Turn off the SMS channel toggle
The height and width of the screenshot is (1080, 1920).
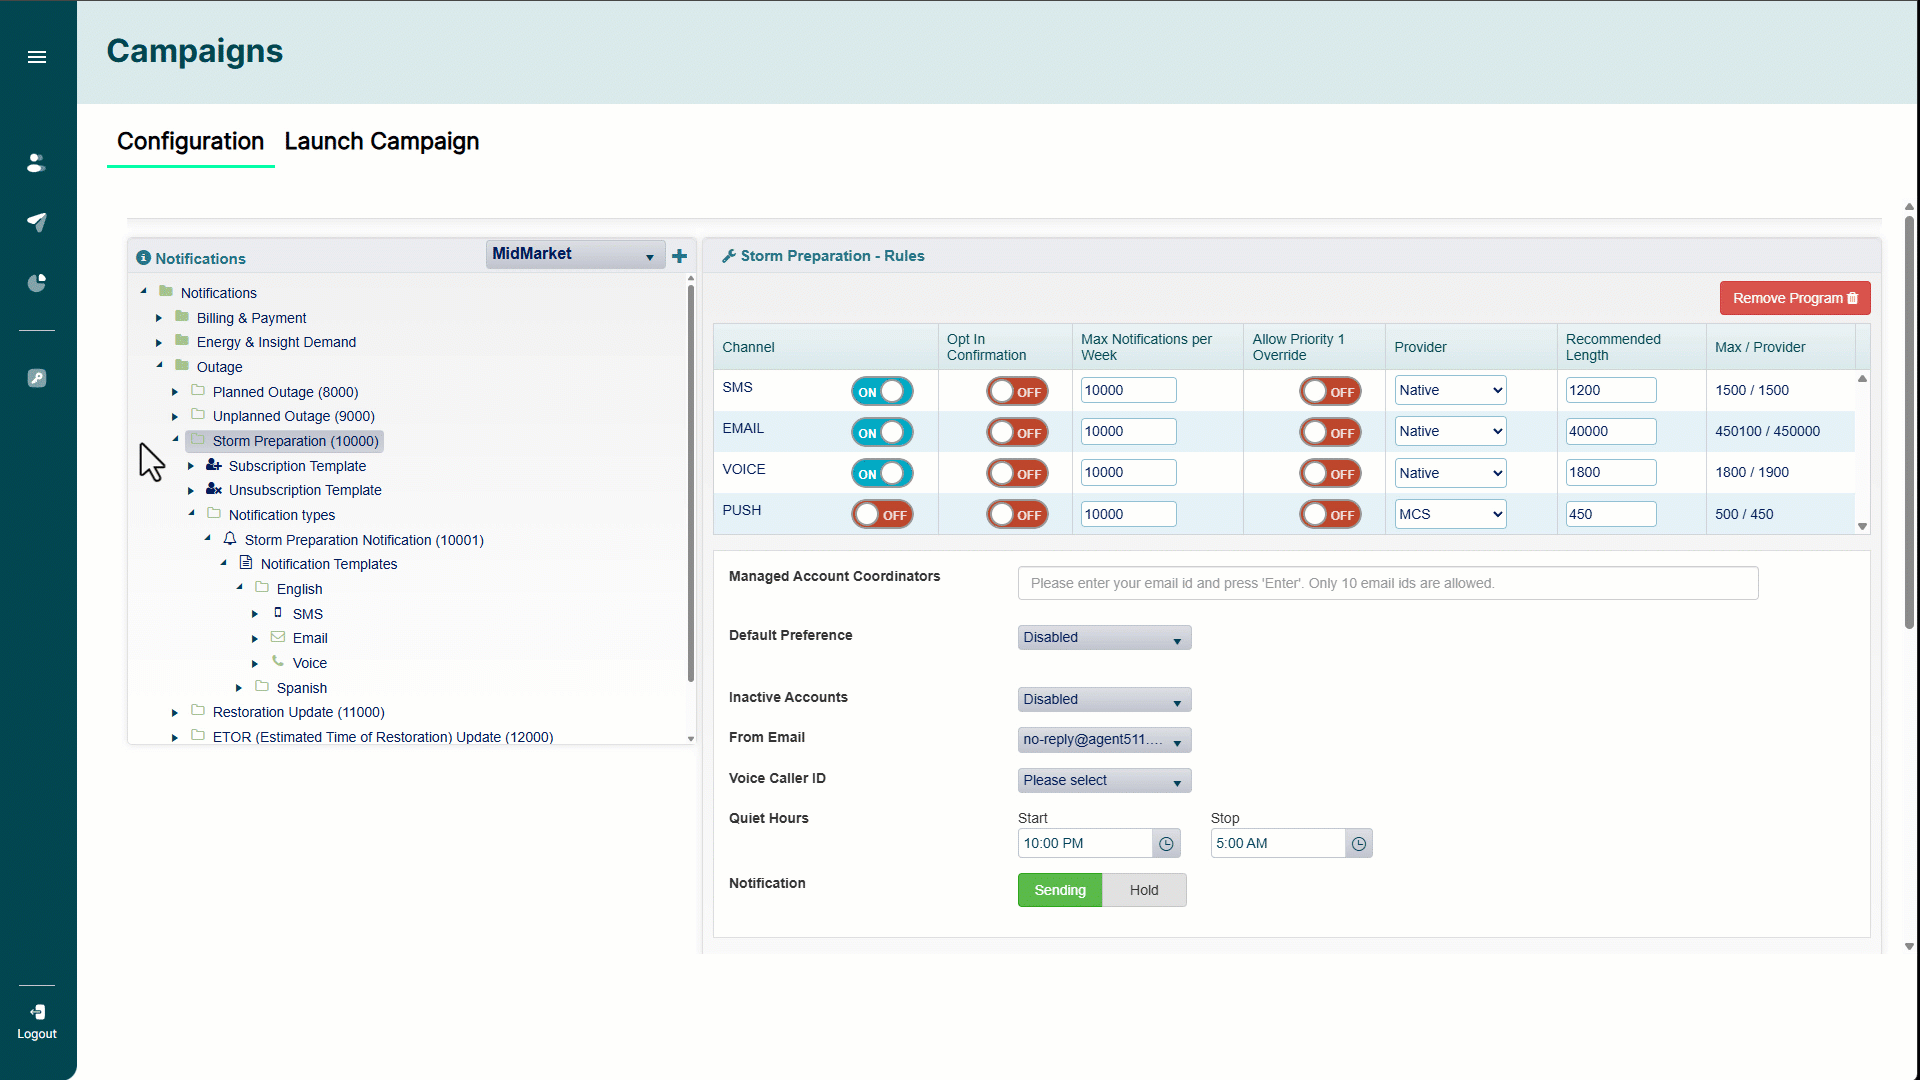click(x=882, y=391)
